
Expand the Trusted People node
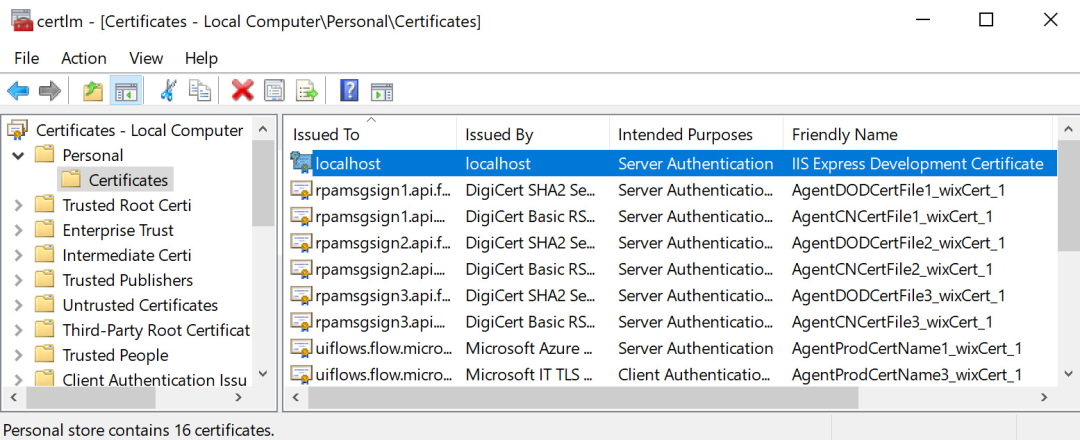click(x=18, y=355)
